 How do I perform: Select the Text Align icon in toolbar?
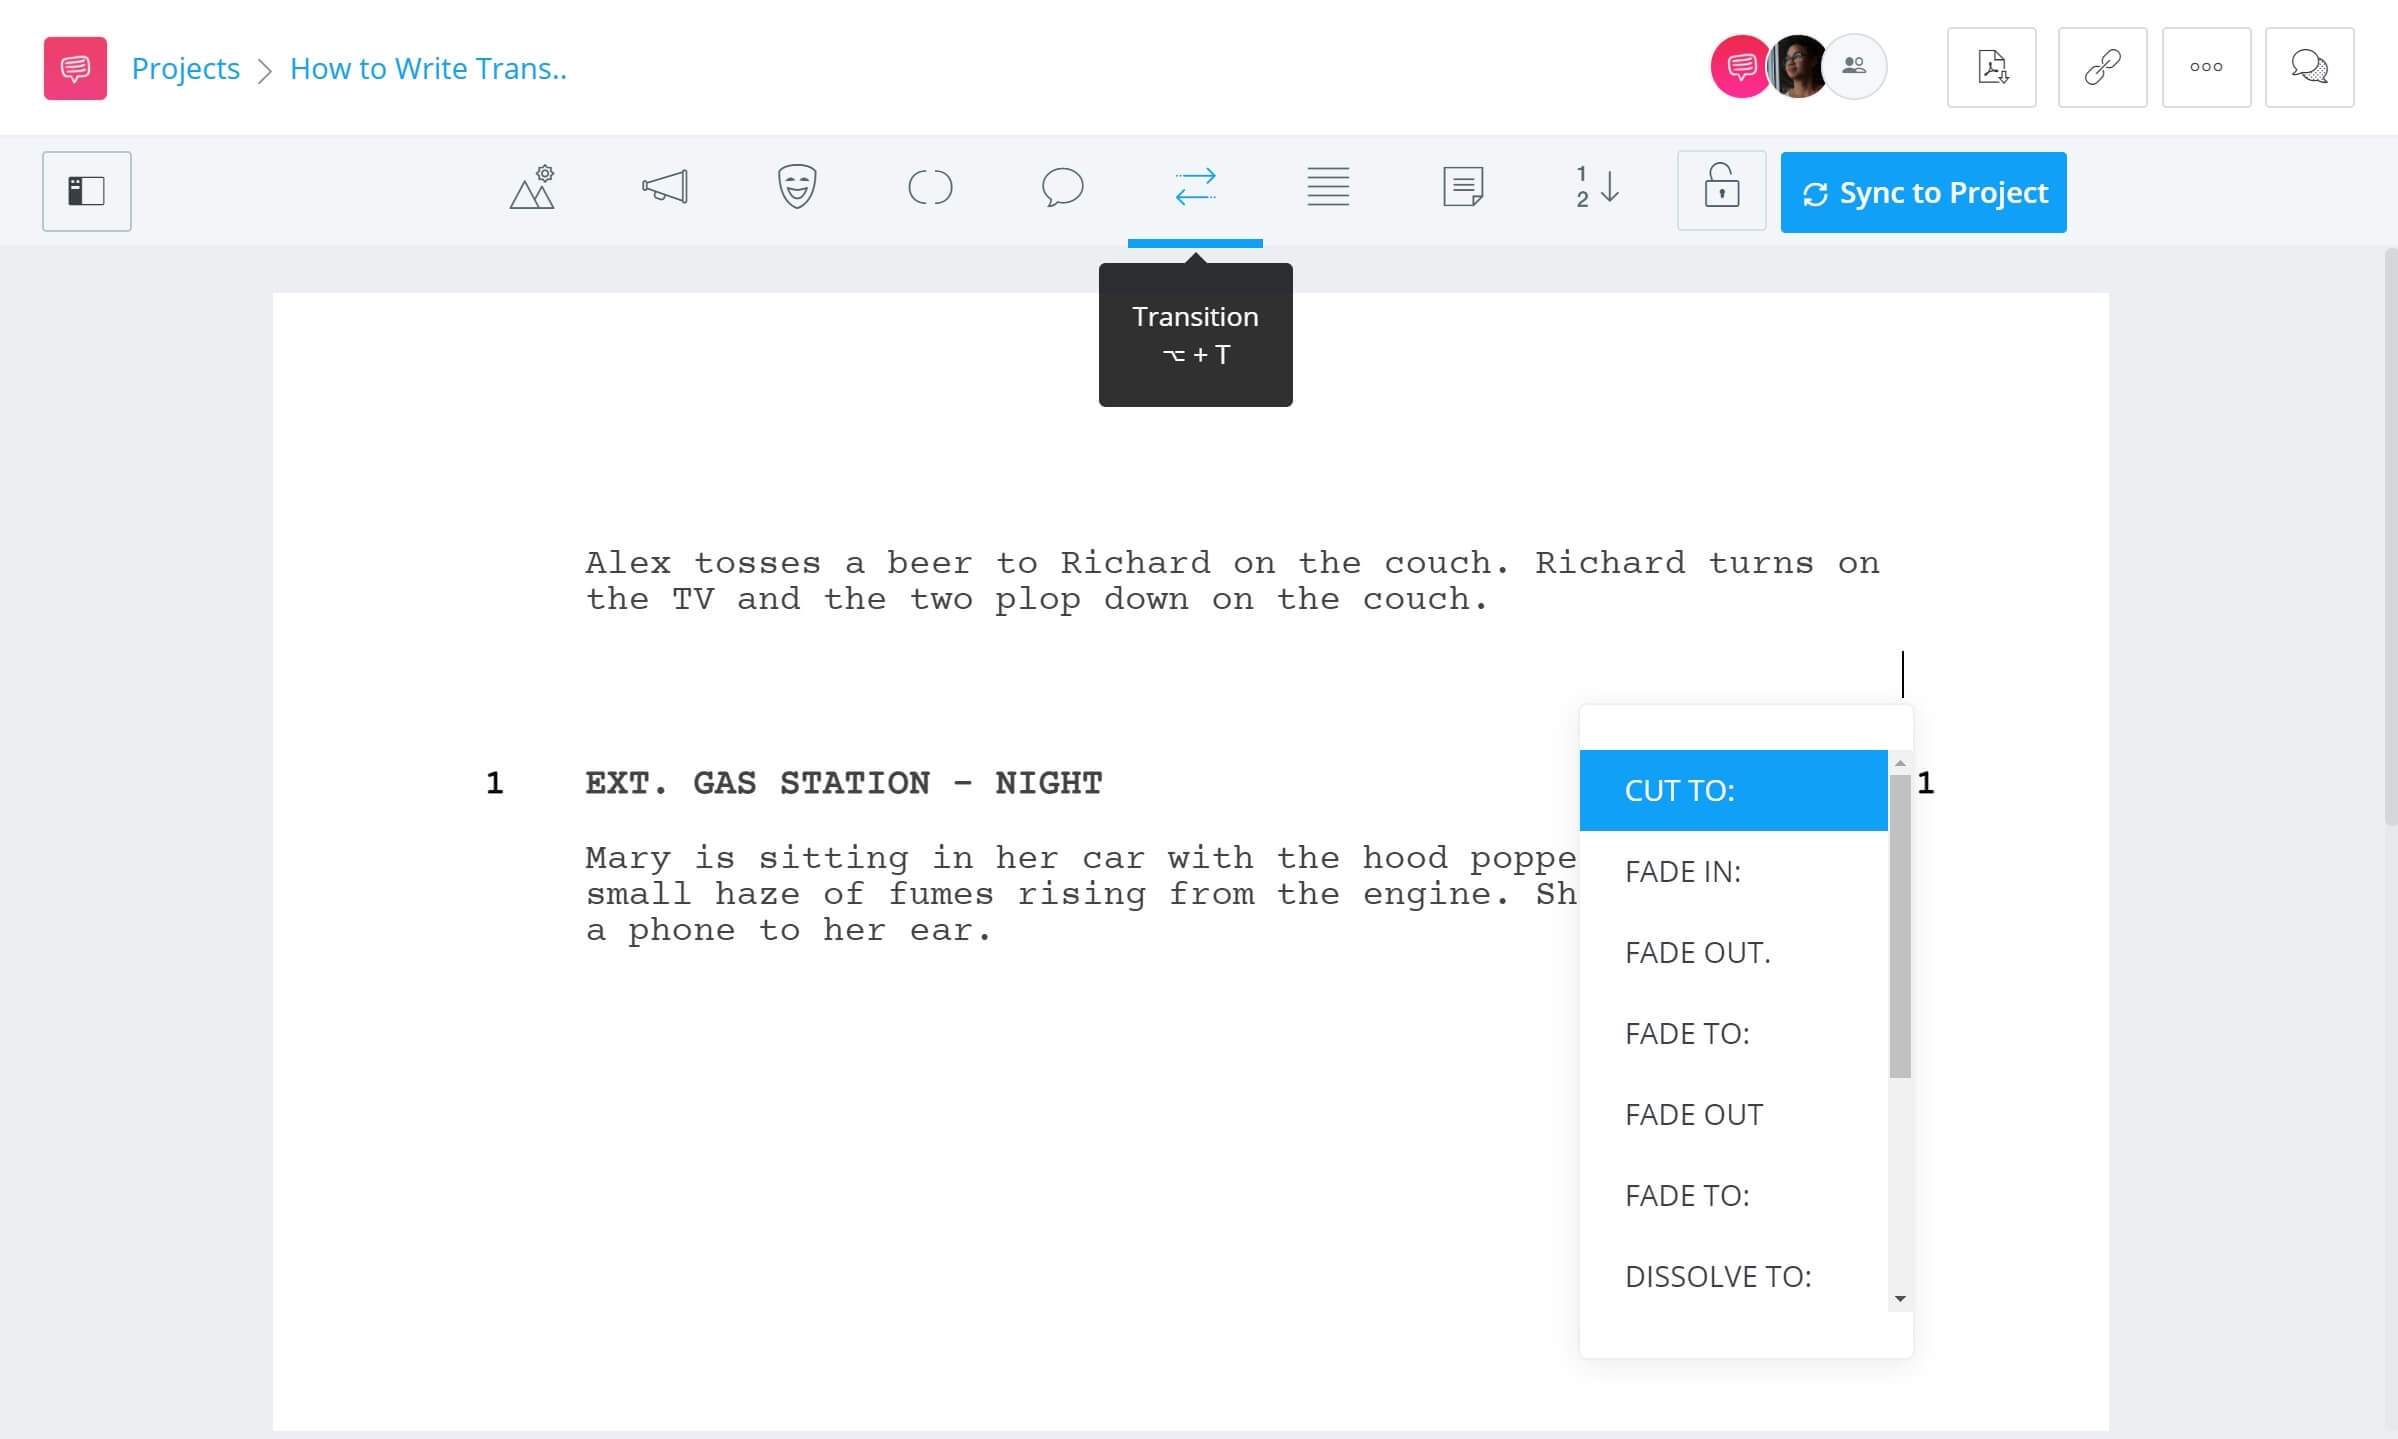click(1326, 190)
